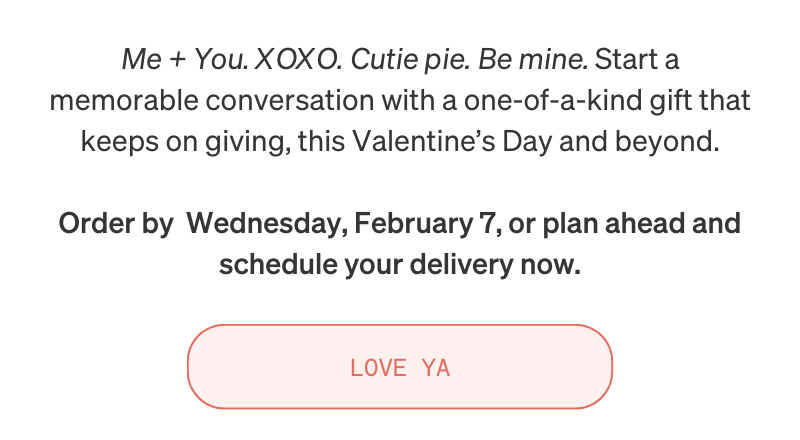800x440 pixels.
Task: Click the bold 'Order by' text
Action: (x=116, y=224)
